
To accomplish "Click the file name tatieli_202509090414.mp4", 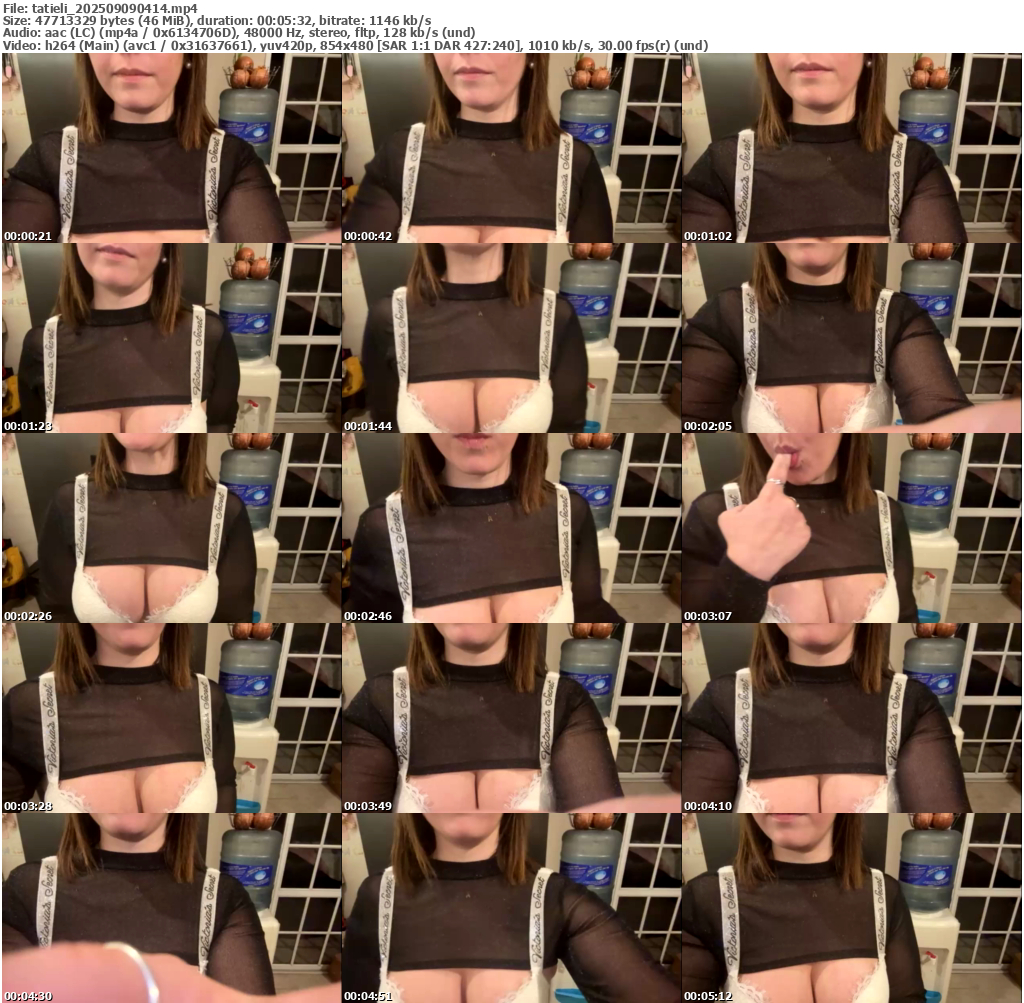I will tap(114, 8).
